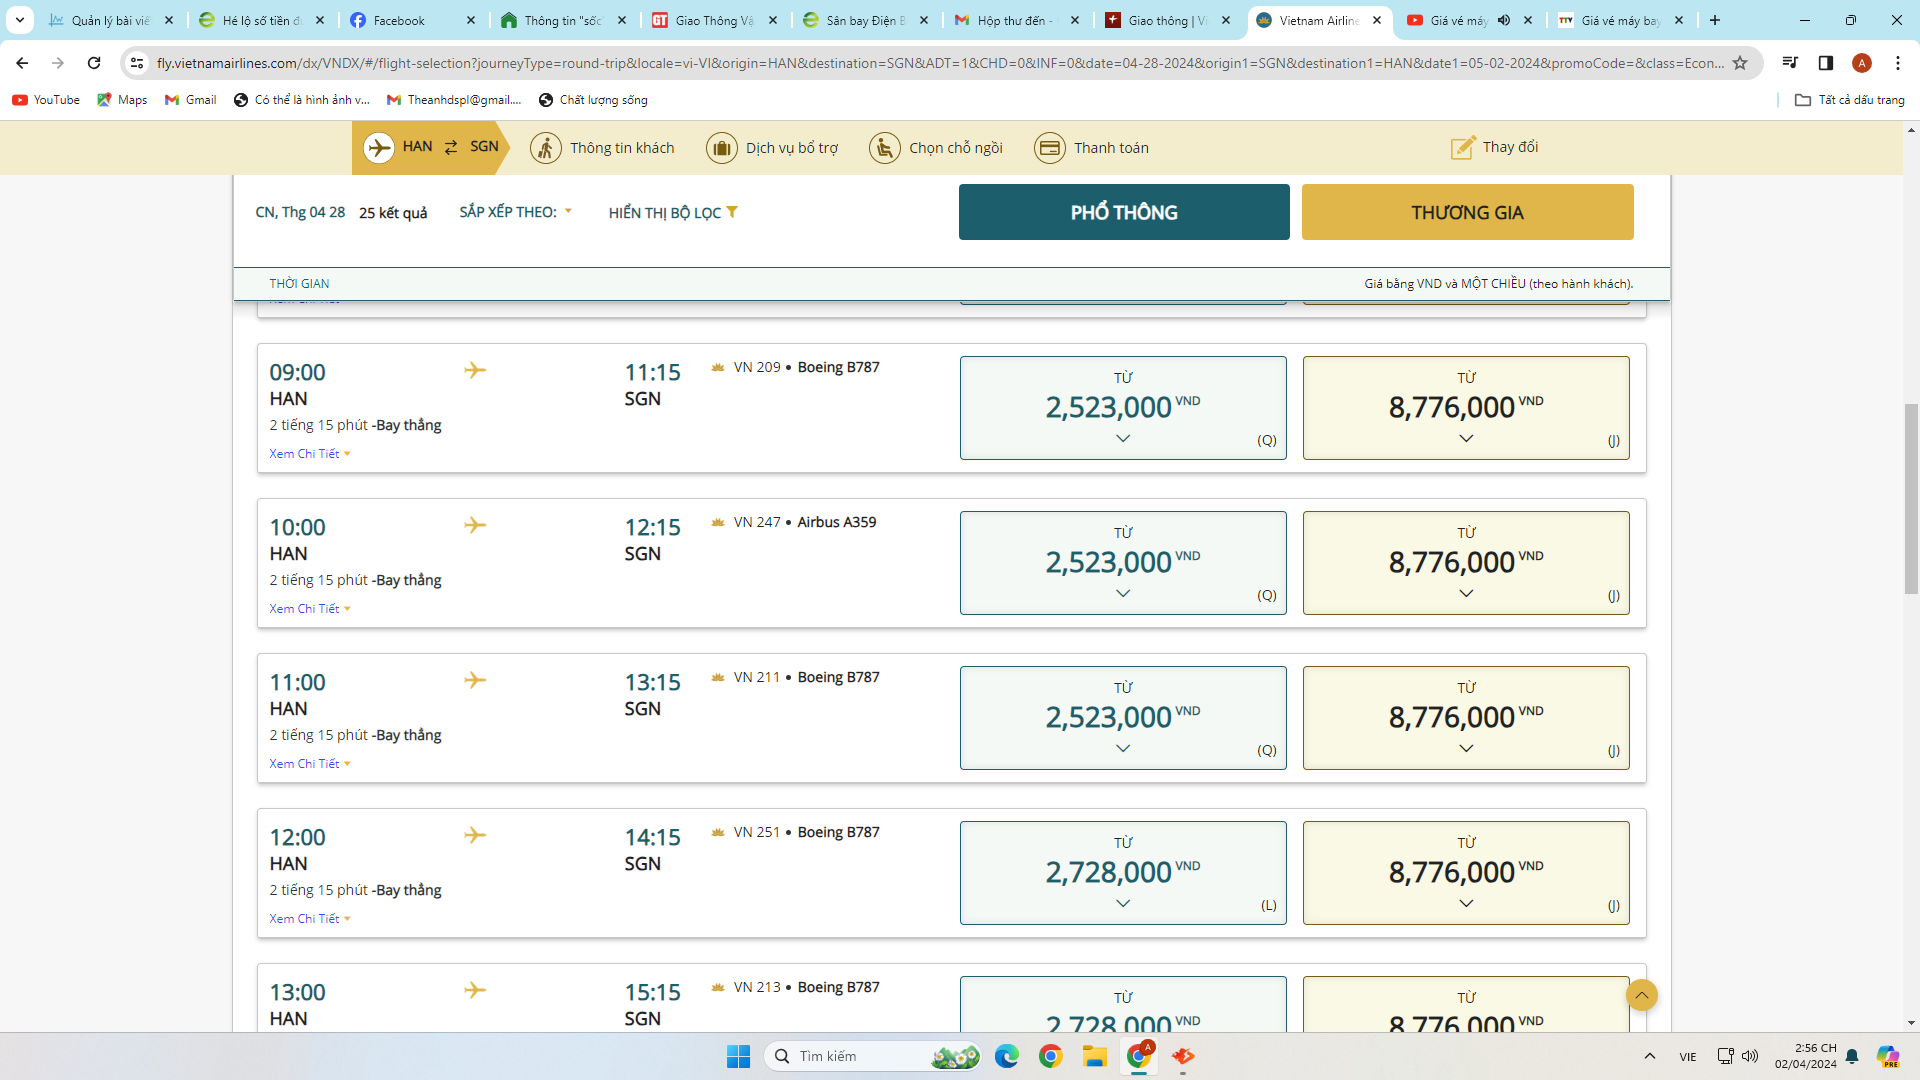Click the Windows Start button

pos(738,1056)
